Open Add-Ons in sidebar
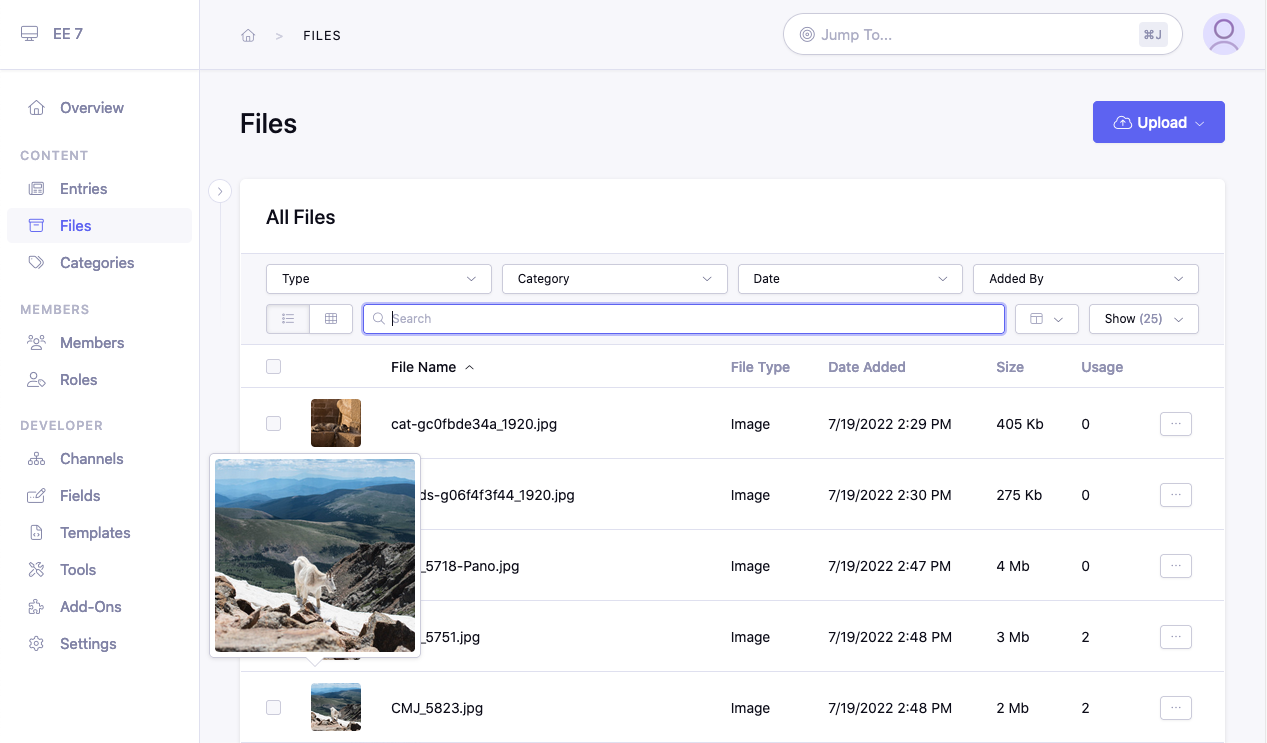The height and width of the screenshot is (743, 1267). pyautogui.click(x=91, y=607)
